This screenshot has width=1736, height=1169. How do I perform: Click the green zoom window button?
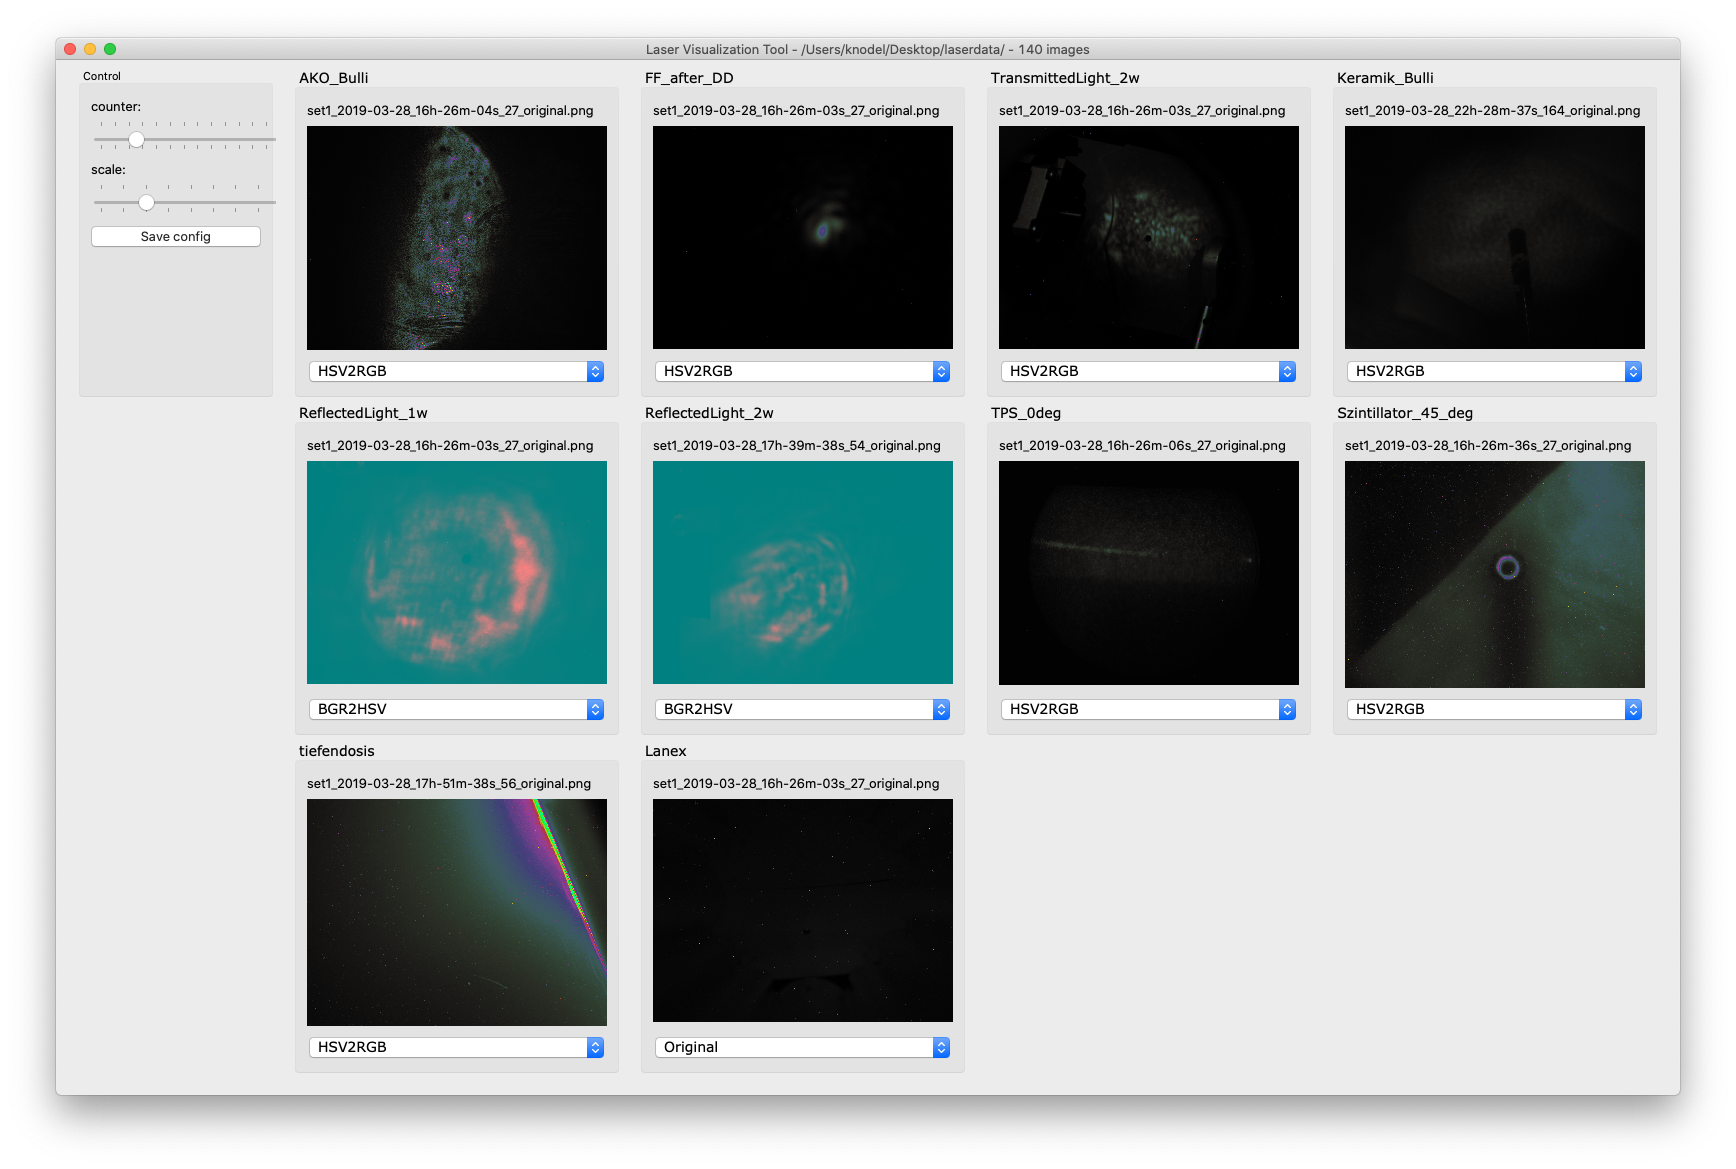(110, 49)
